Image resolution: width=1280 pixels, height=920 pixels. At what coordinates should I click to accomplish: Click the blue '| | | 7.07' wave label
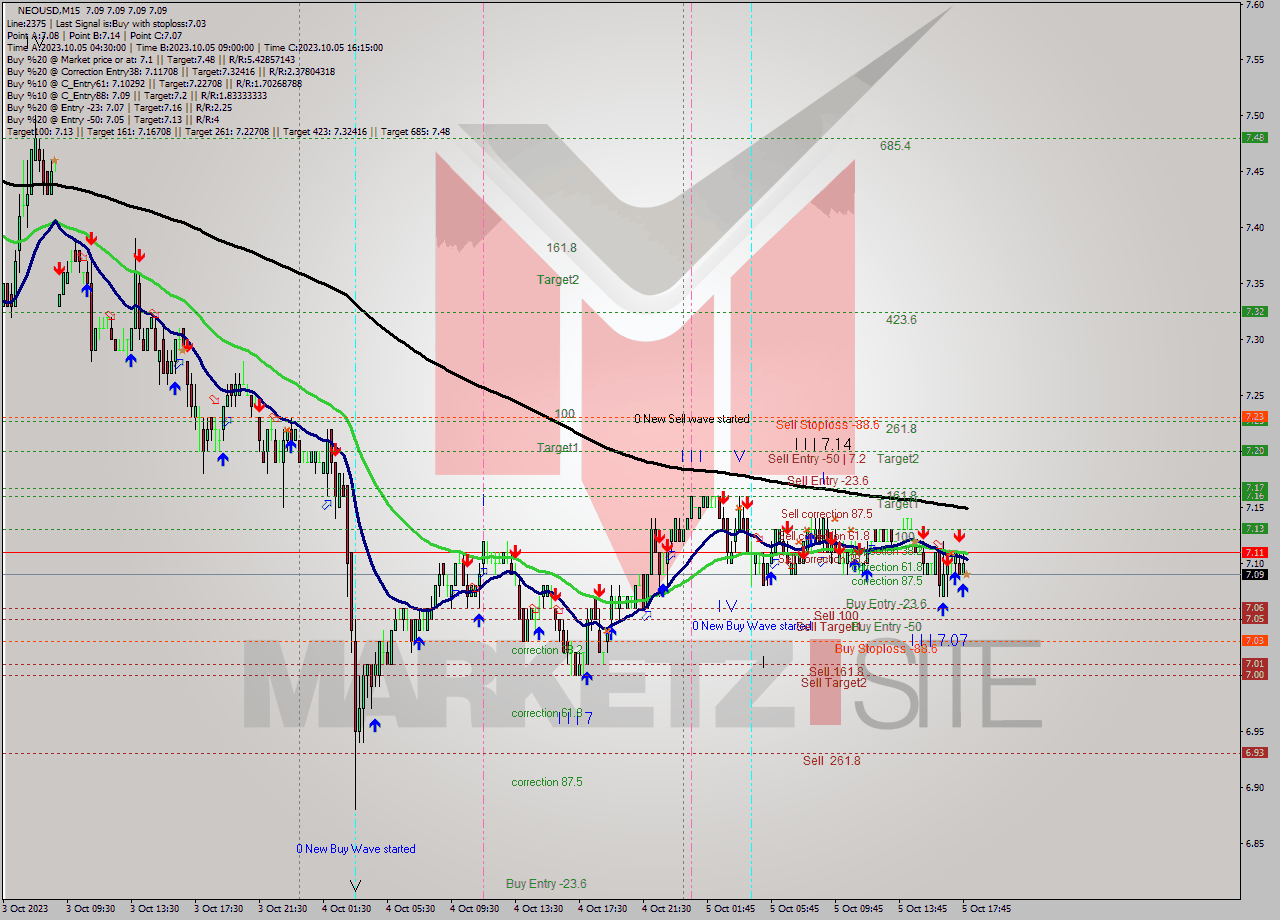(938, 639)
